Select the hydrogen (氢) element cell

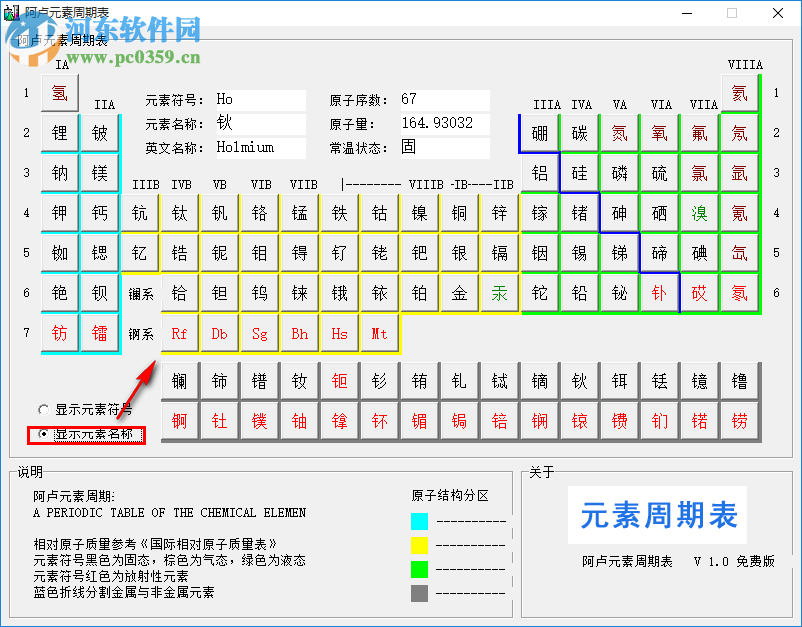pyautogui.click(x=60, y=92)
